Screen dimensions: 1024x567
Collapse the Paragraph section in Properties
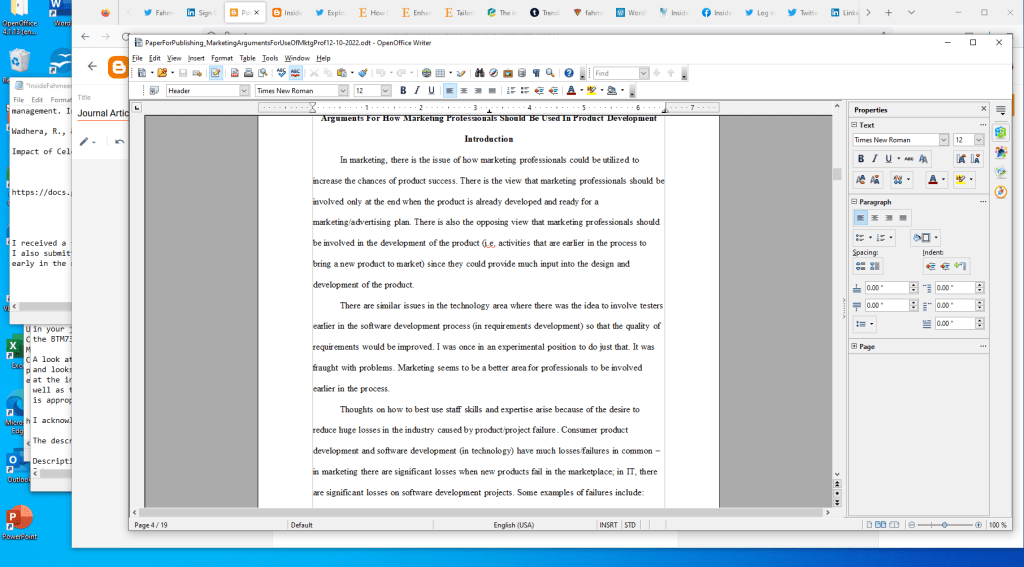click(854, 202)
